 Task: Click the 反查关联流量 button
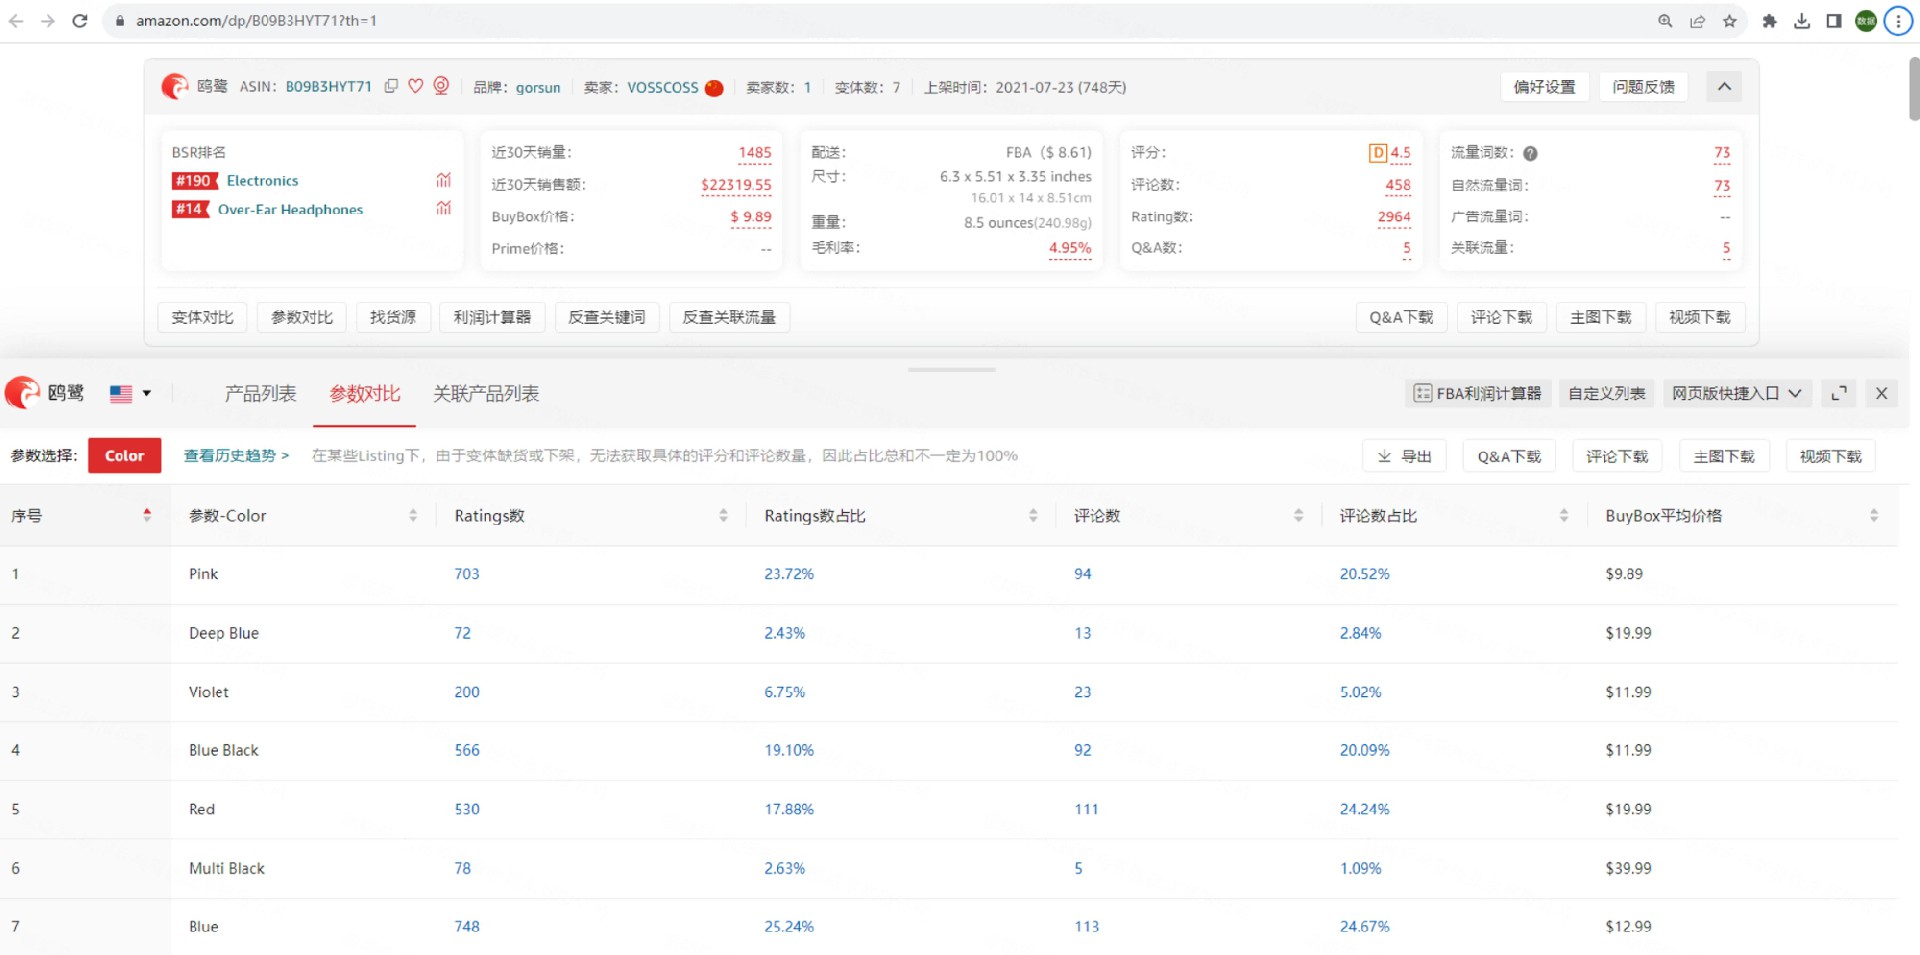point(729,317)
